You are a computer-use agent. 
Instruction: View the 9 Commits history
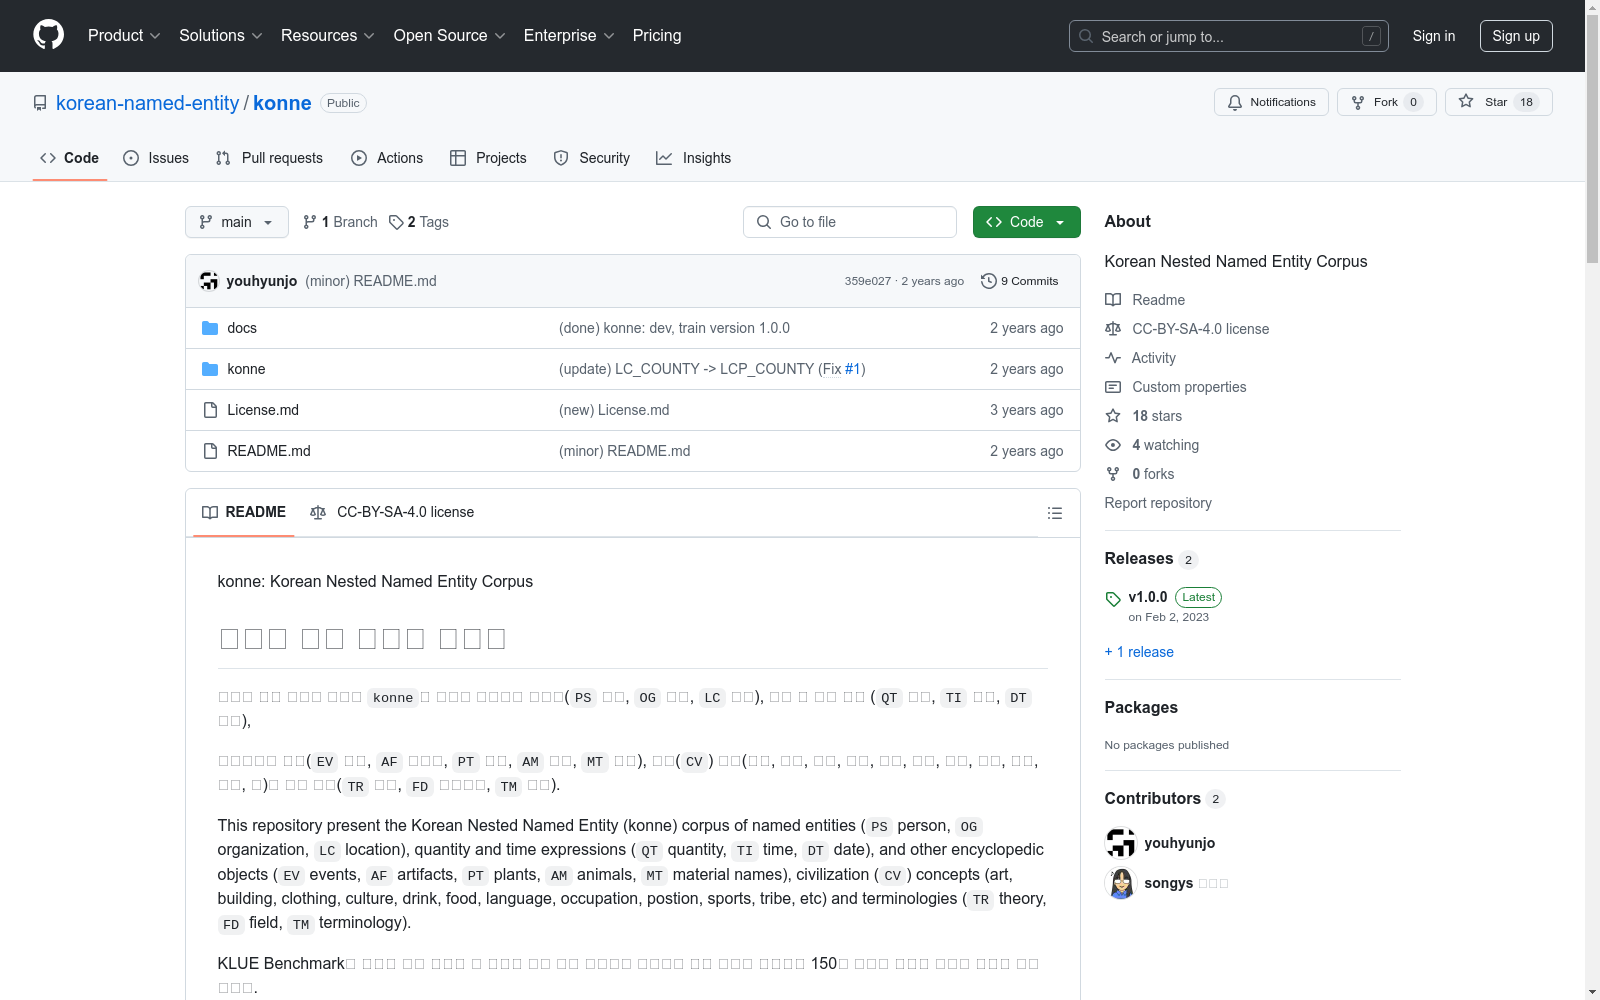pos(1020,281)
